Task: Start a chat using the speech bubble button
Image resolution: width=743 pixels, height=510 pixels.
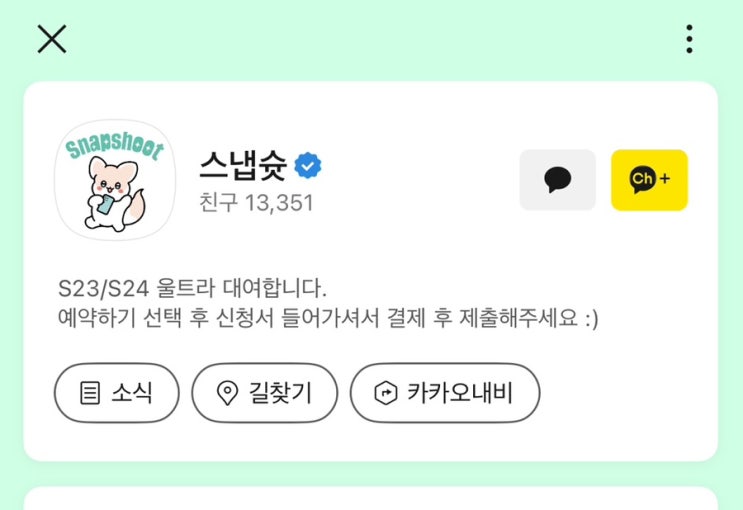Action: click(x=557, y=180)
